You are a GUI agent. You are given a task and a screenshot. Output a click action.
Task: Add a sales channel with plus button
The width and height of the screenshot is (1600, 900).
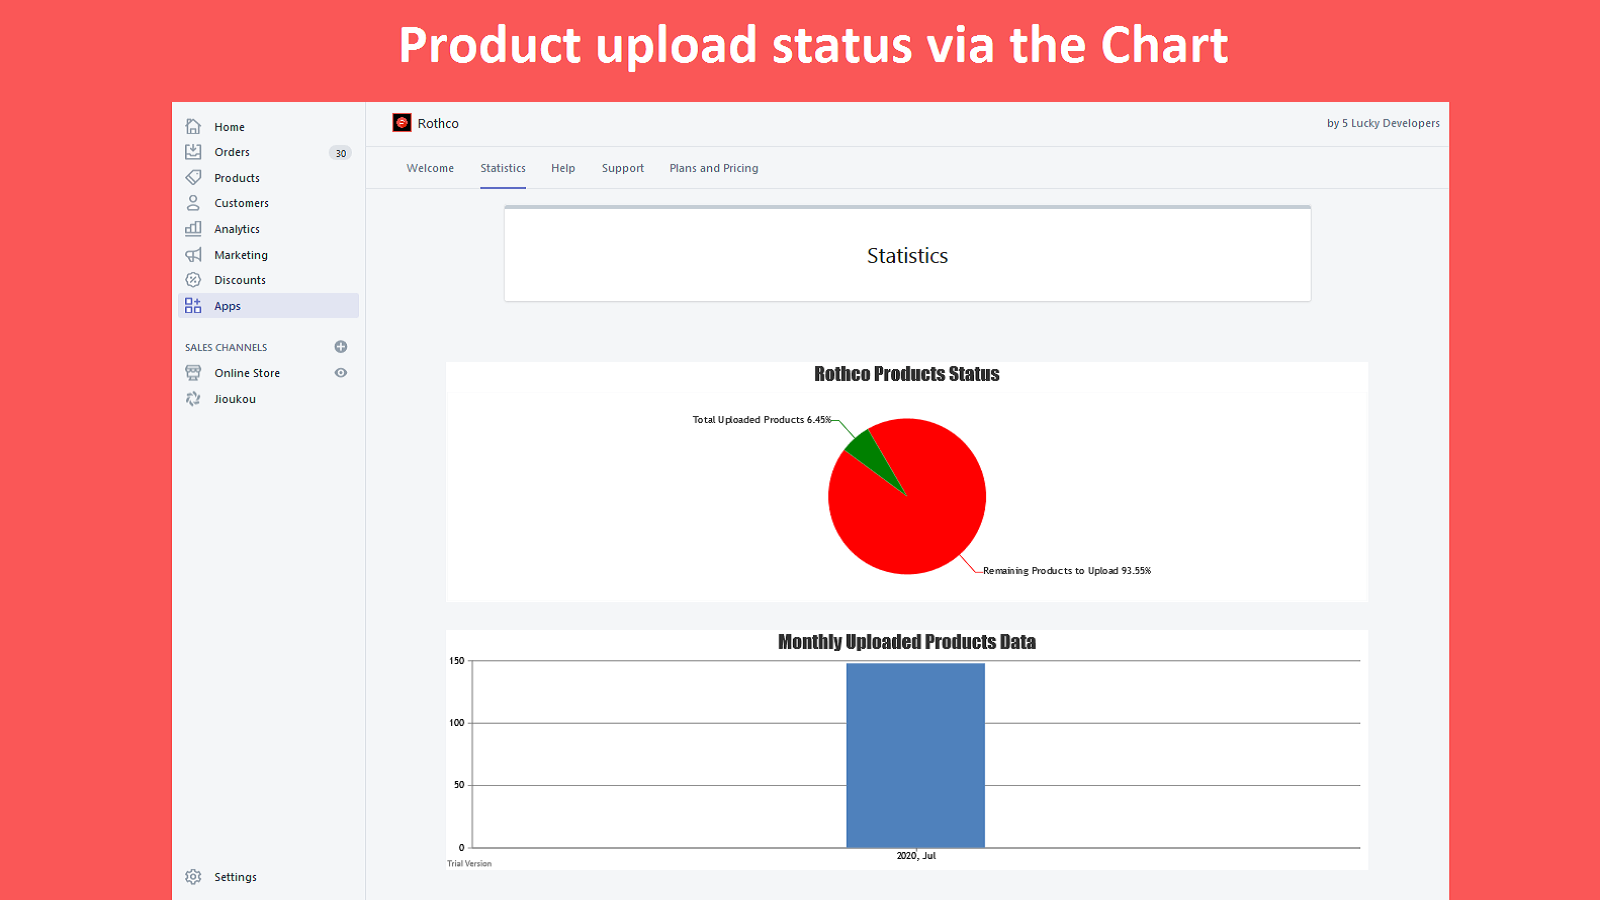[x=341, y=347]
